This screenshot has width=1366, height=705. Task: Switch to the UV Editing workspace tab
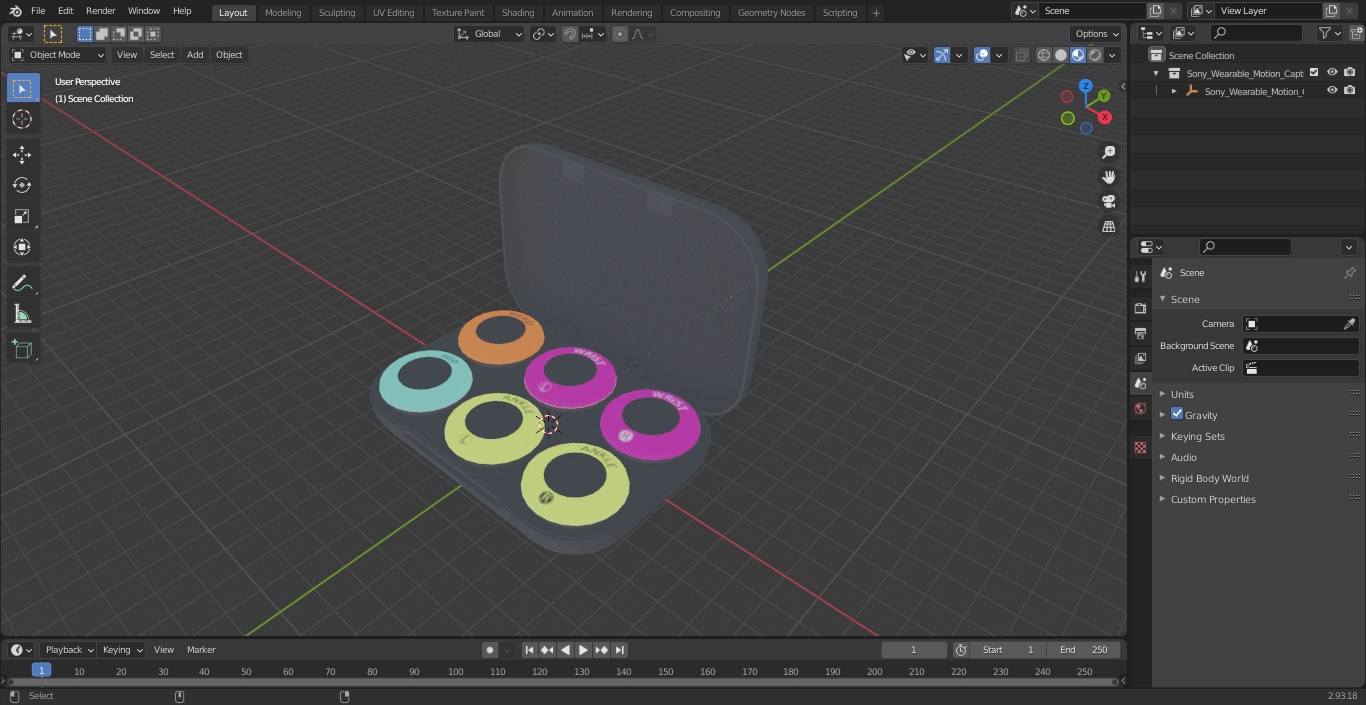[393, 12]
